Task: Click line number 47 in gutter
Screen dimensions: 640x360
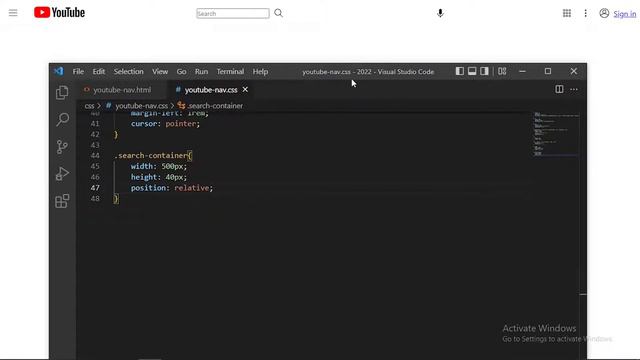Action: [95, 188]
